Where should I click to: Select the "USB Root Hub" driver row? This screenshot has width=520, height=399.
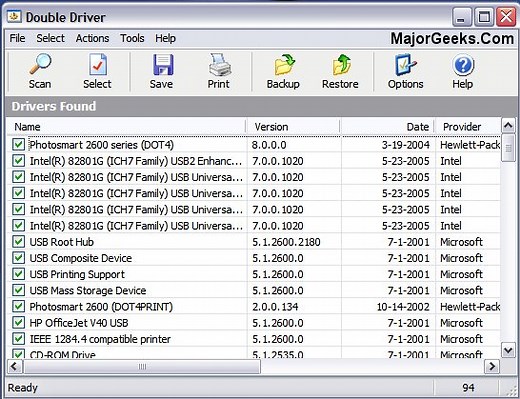pyautogui.click(x=253, y=242)
